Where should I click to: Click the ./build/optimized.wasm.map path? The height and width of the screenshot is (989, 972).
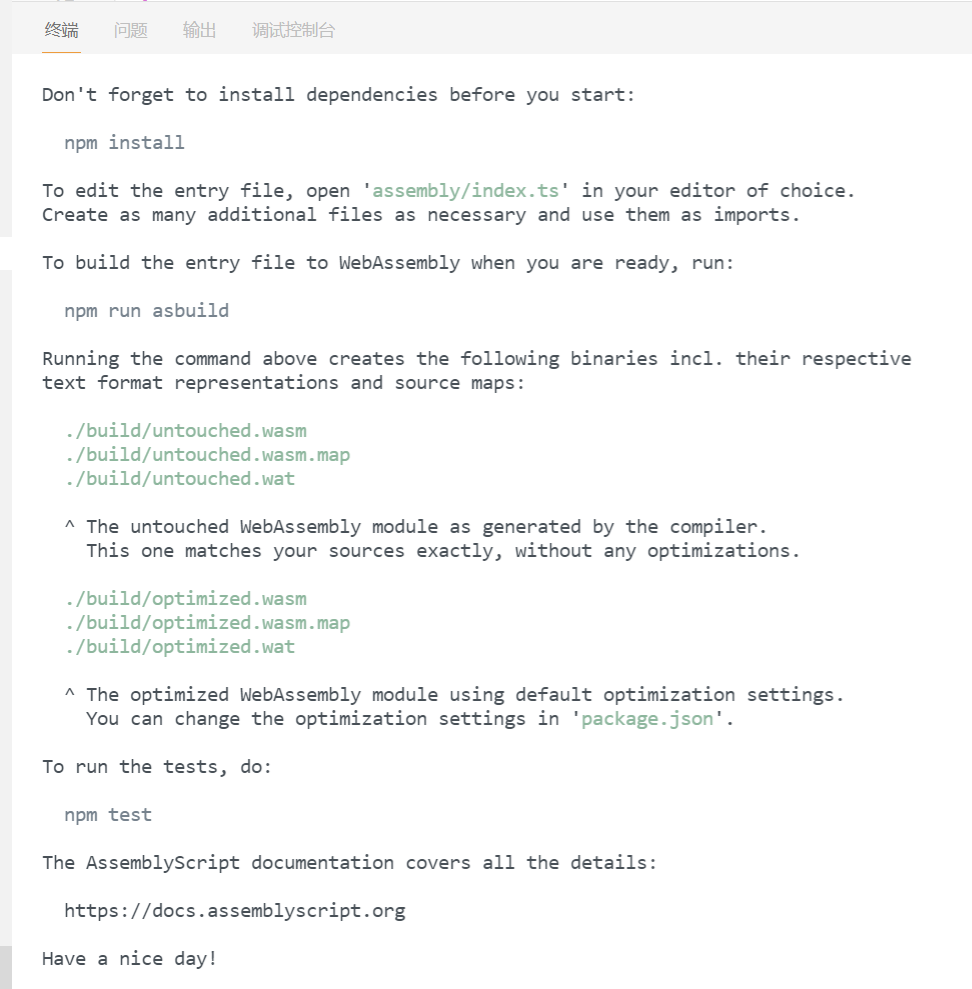coord(207,623)
